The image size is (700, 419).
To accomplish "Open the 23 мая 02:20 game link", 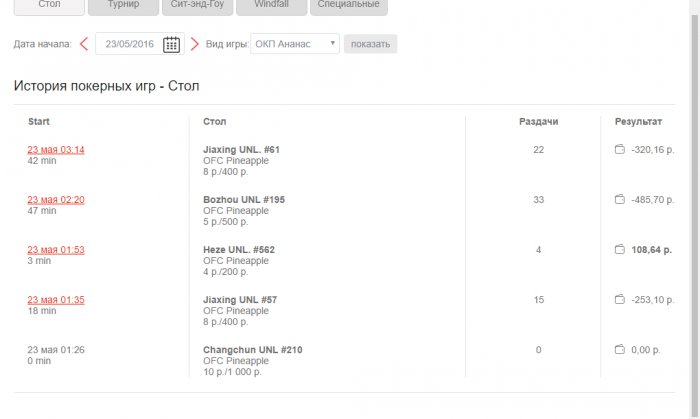I will (x=56, y=200).
